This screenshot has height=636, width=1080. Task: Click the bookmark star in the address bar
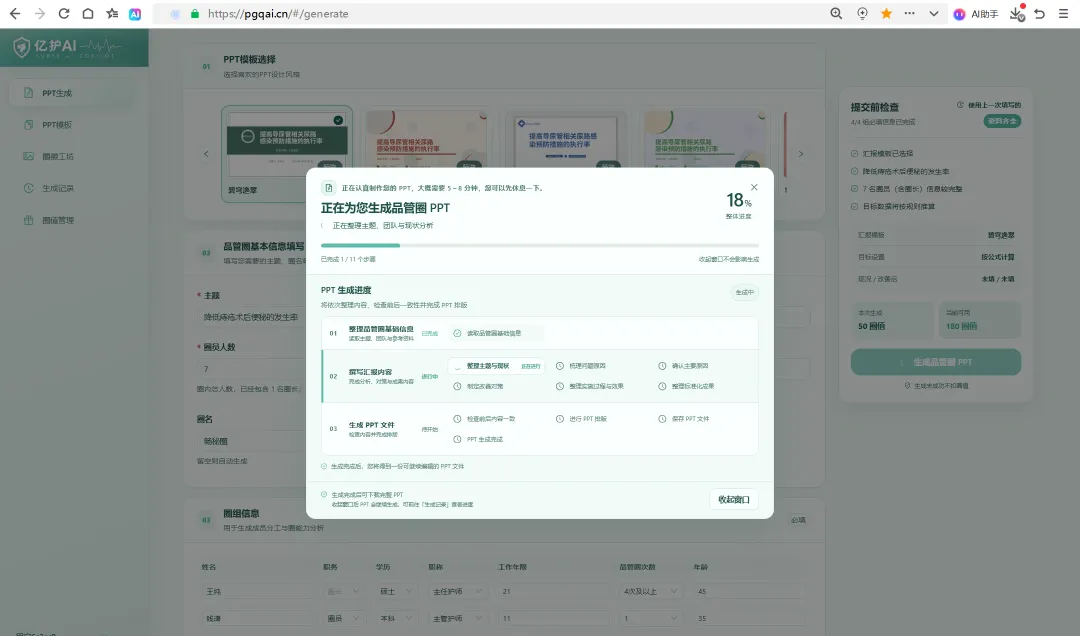(x=886, y=14)
